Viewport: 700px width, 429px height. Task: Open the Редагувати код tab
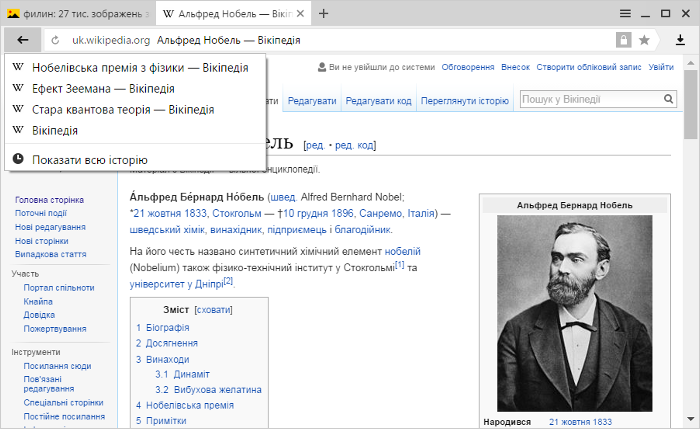379,101
